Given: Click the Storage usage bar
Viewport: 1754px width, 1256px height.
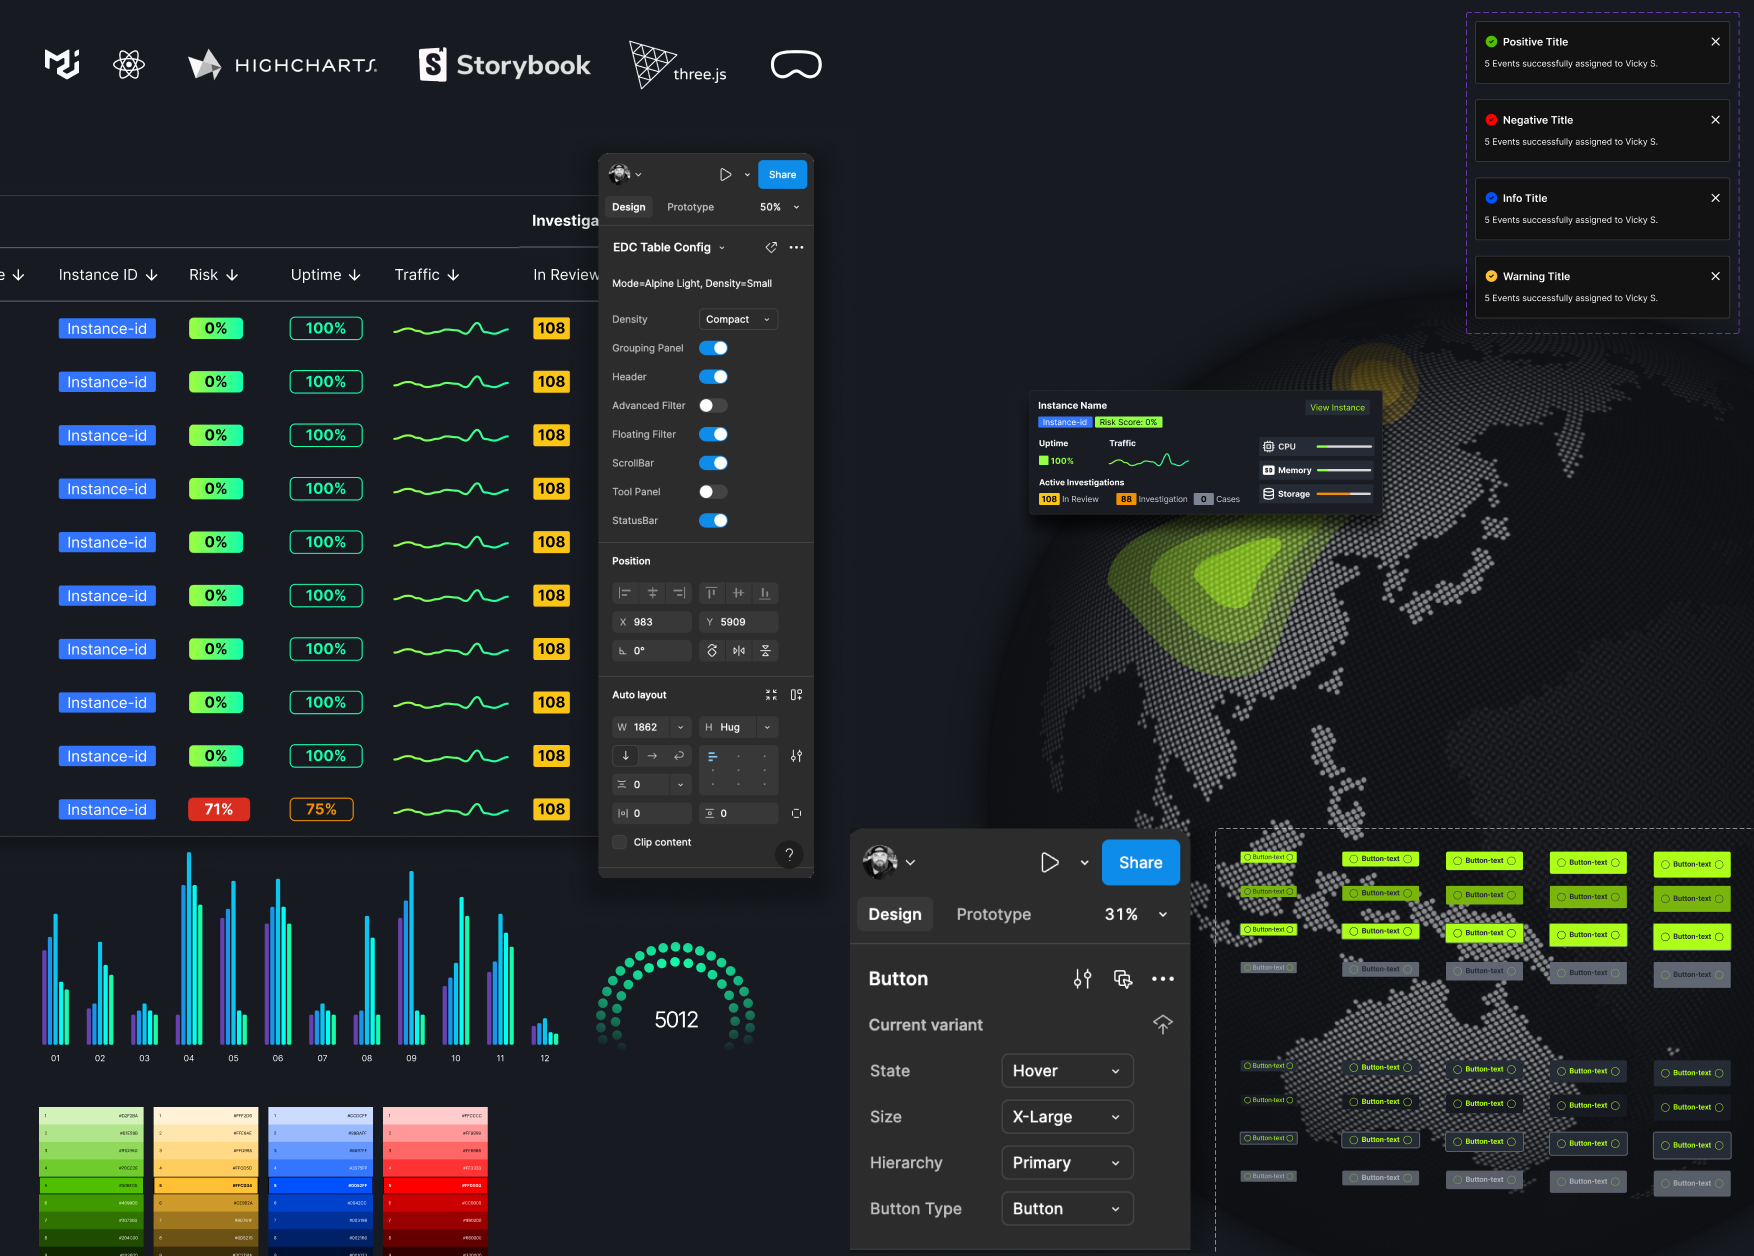Looking at the screenshot, I should (1344, 494).
